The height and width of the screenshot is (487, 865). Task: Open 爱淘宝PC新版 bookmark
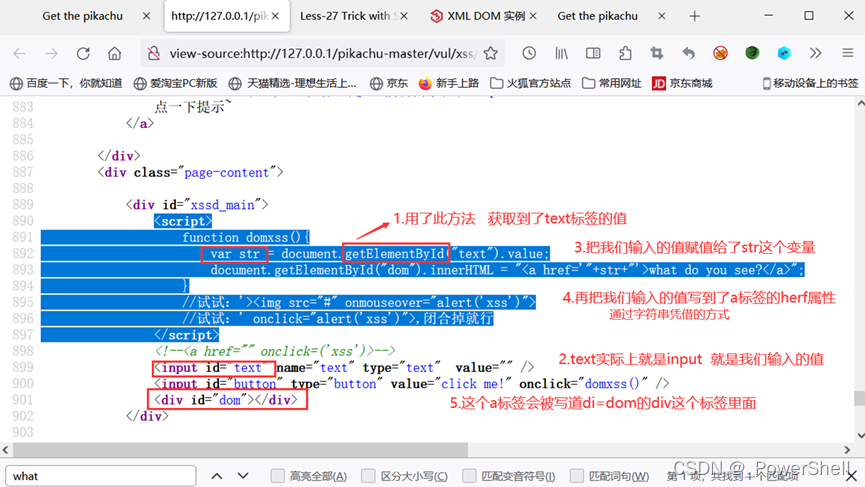175,83
